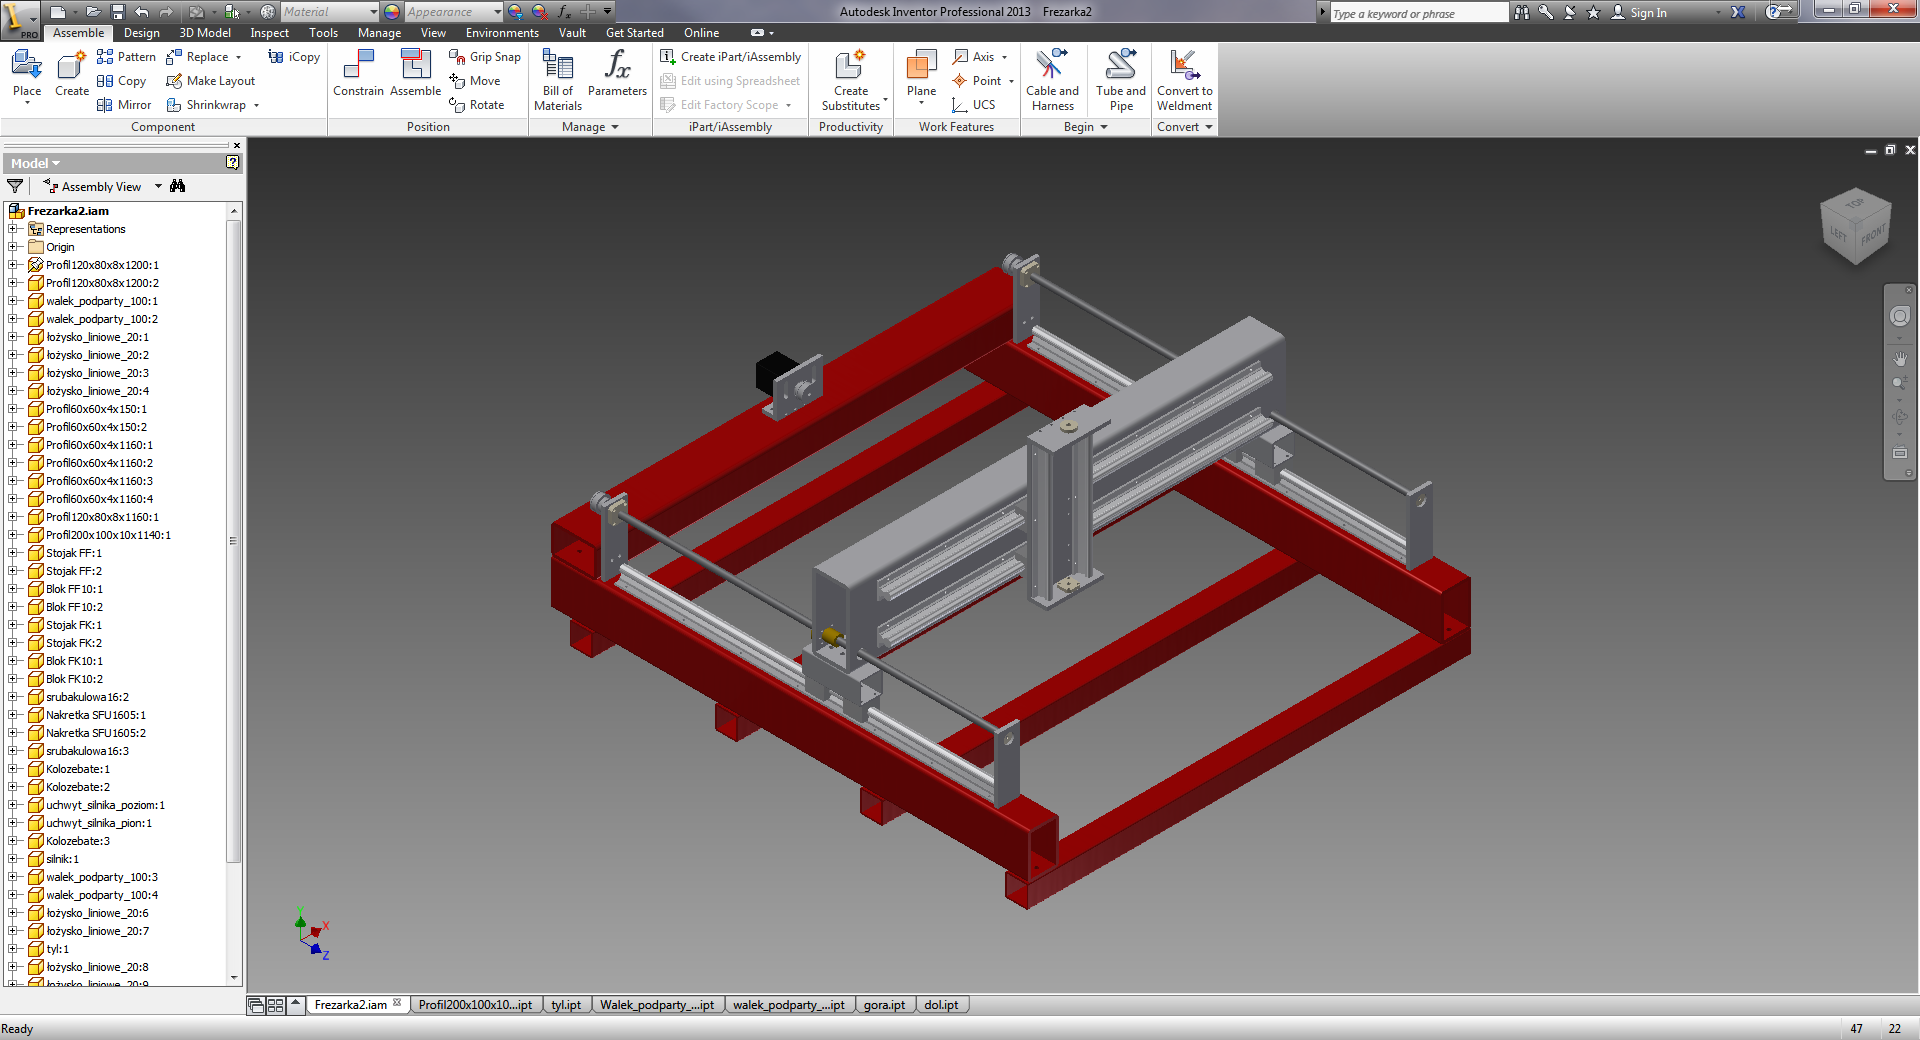
Task: Click the Copy component tool
Action: 121,81
